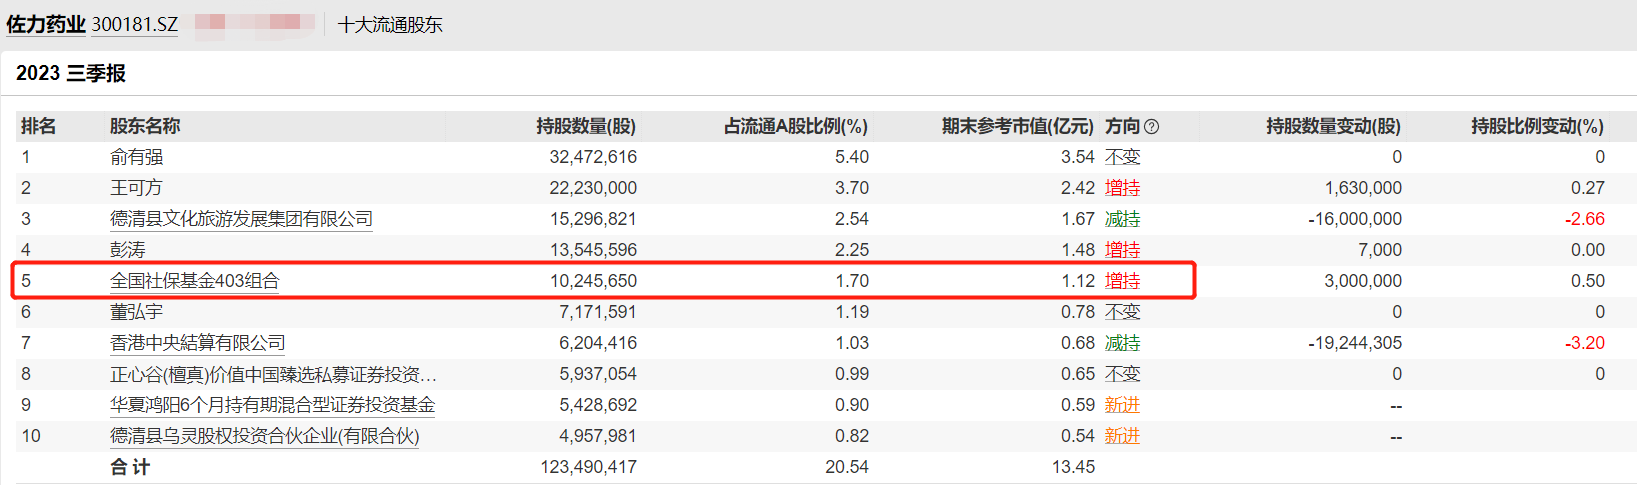
Task: Open 华夏鸿阳6个月持有期混合型证券投资基金 link
Action: [273, 405]
